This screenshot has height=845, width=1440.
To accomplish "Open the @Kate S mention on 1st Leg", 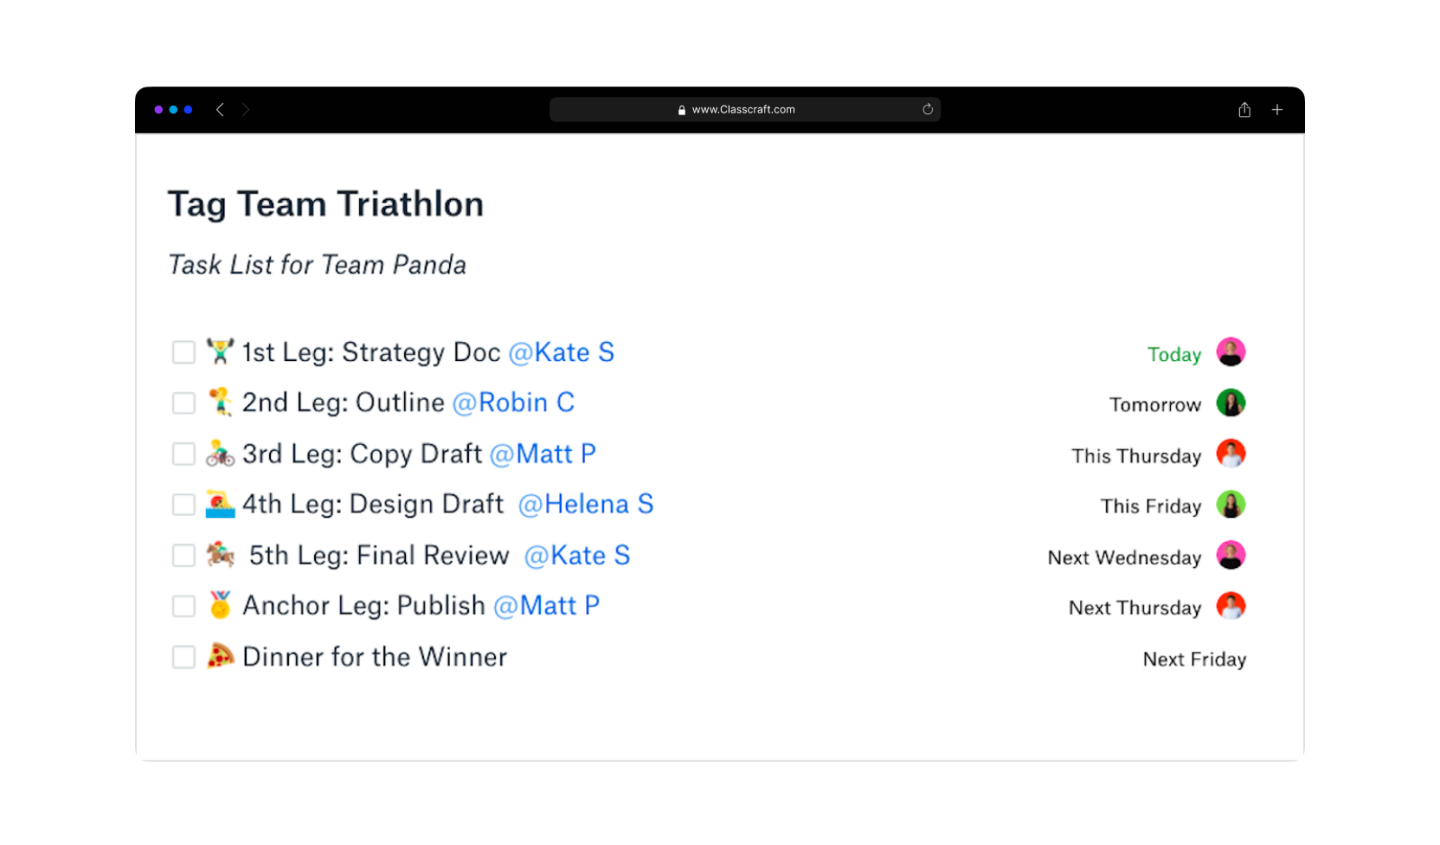I will click(x=561, y=352).
